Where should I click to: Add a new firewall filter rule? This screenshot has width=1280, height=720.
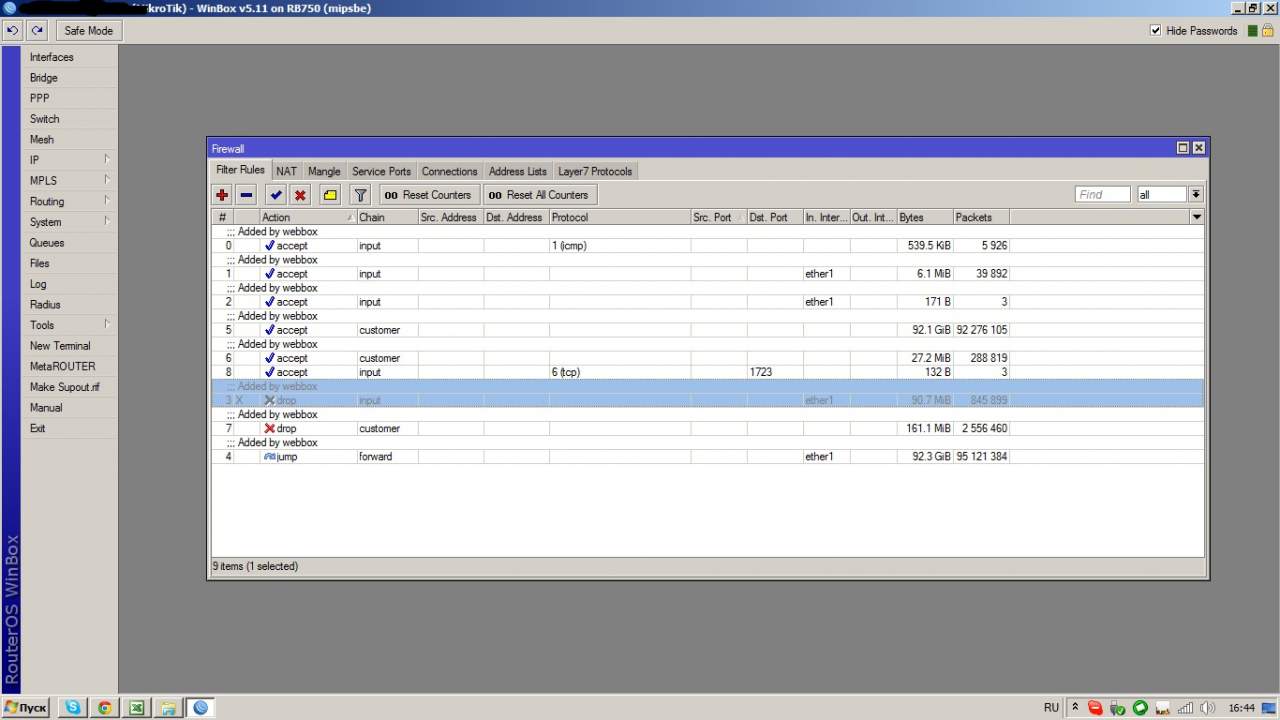(222, 195)
